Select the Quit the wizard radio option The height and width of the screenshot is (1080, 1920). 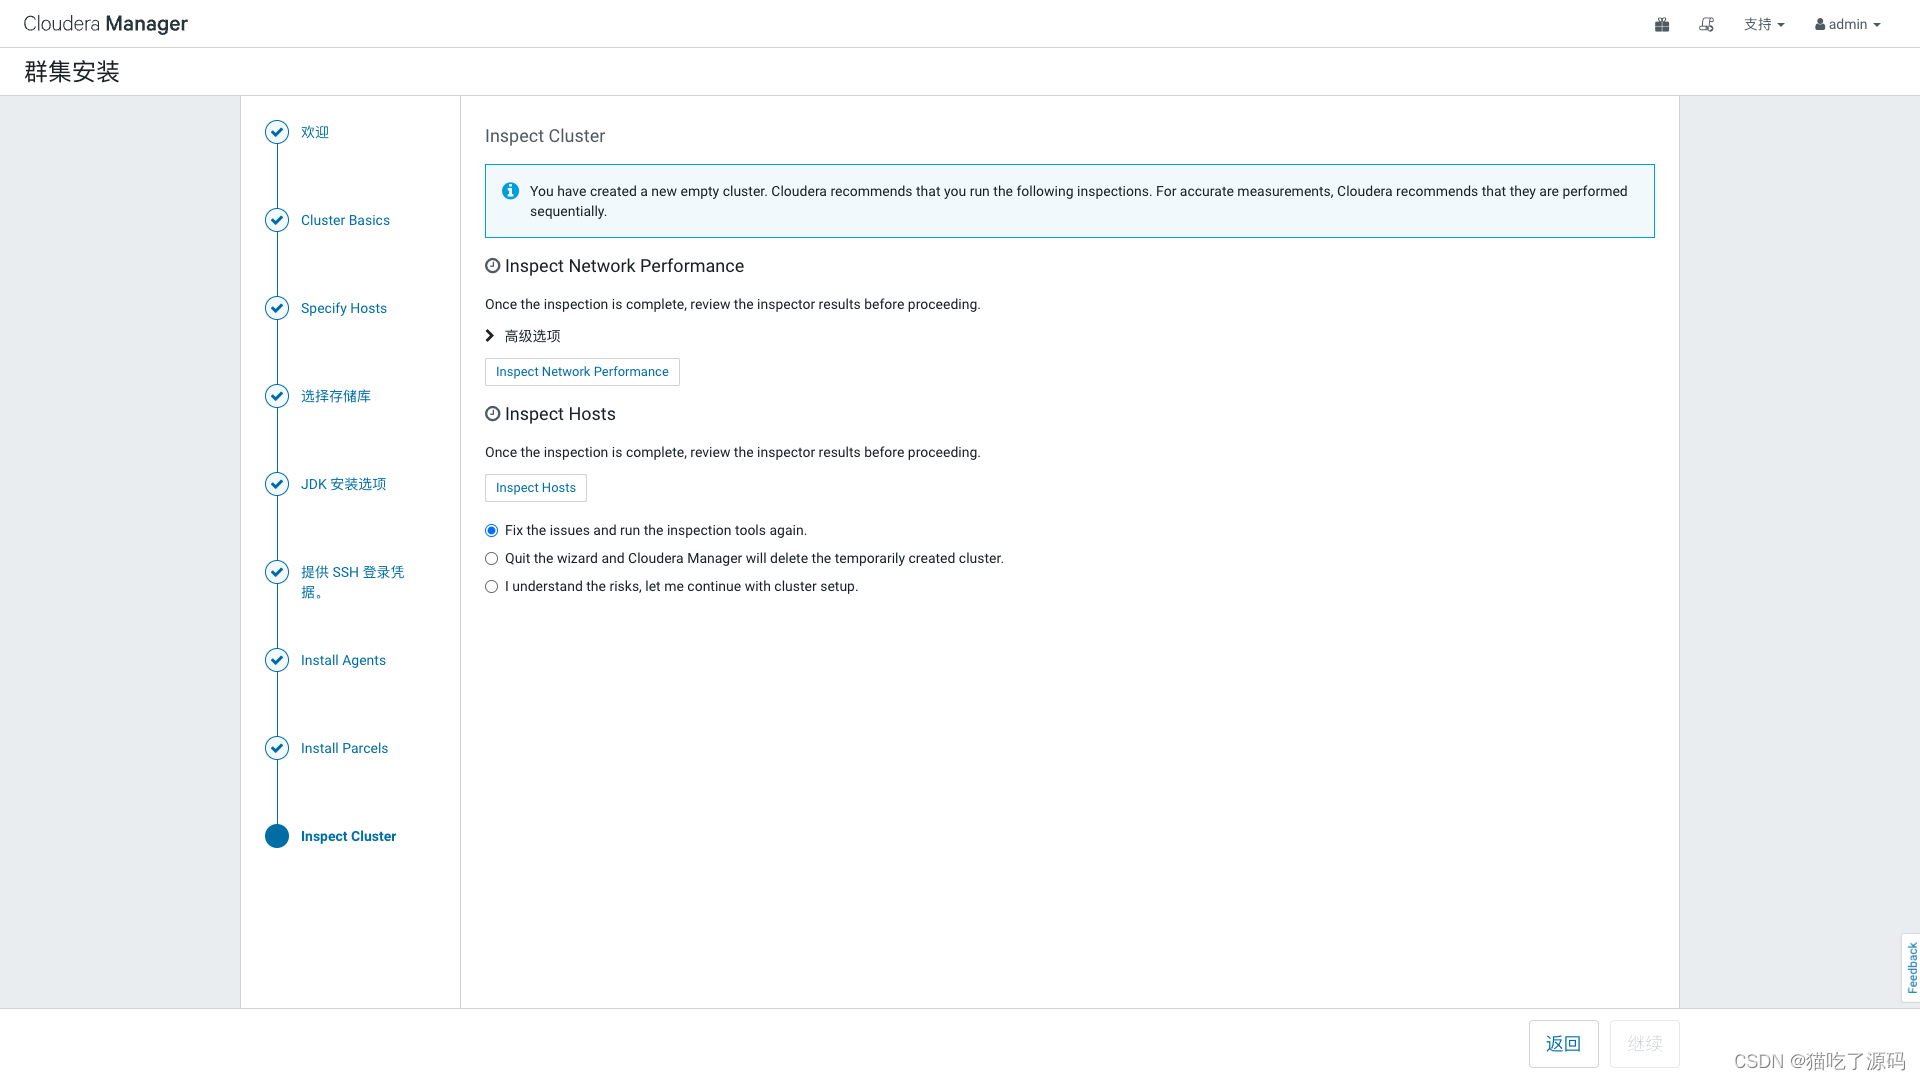491,559
